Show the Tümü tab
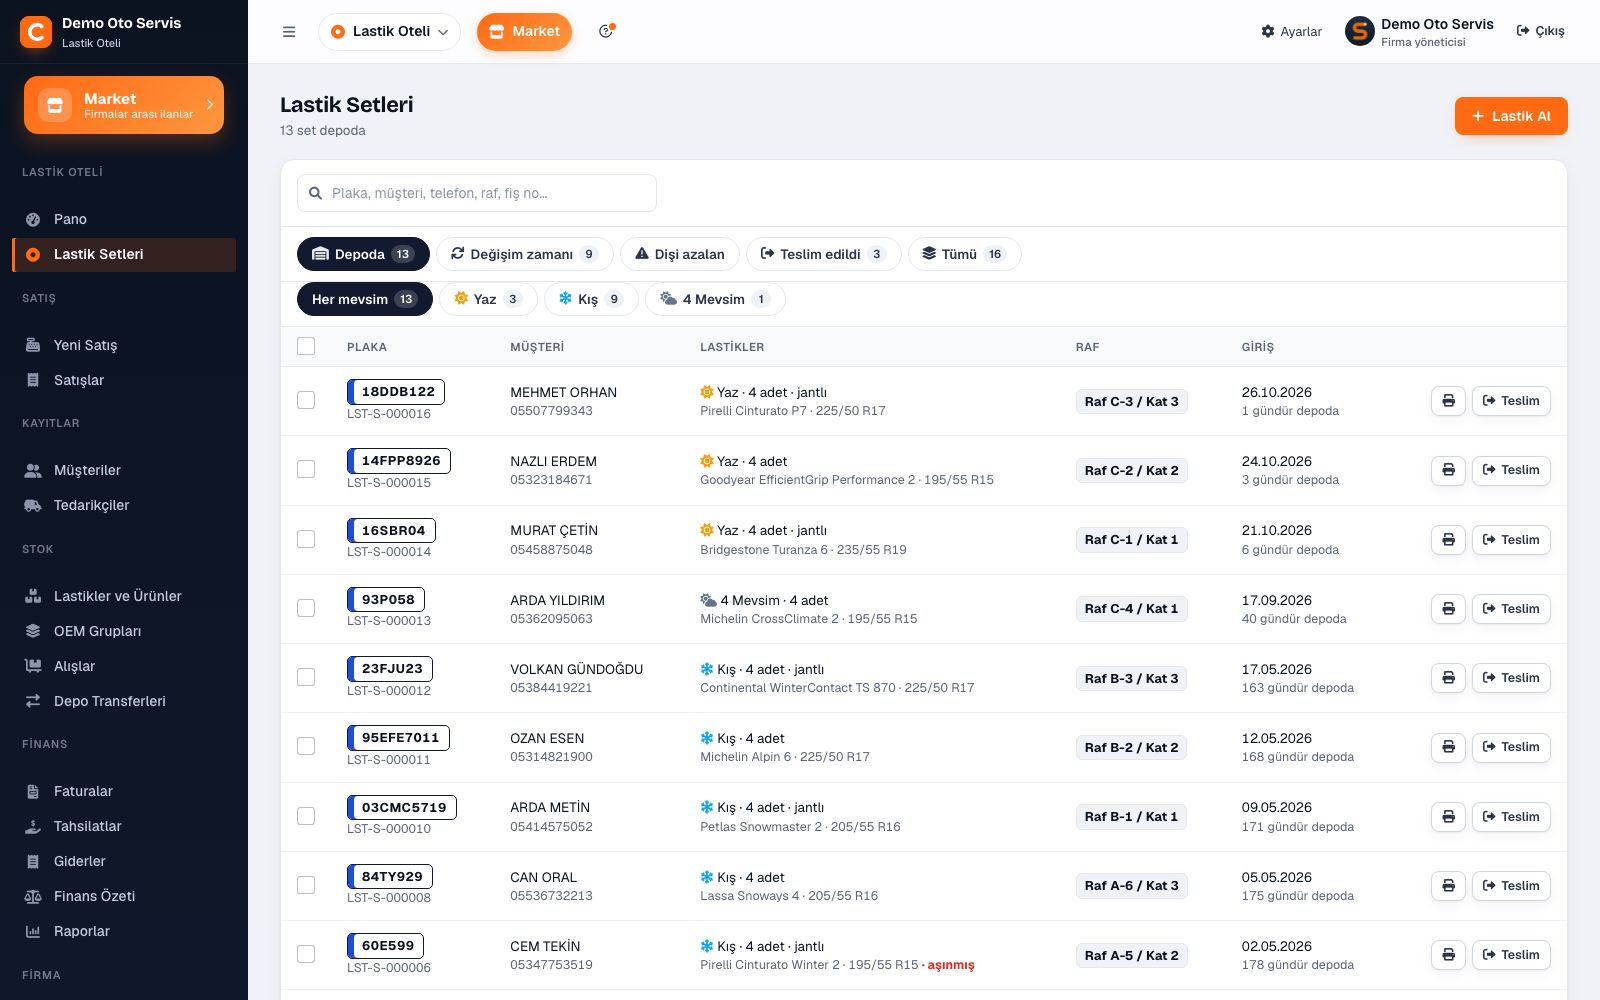The height and width of the screenshot is (1000, 1600). tap(964, 254)
